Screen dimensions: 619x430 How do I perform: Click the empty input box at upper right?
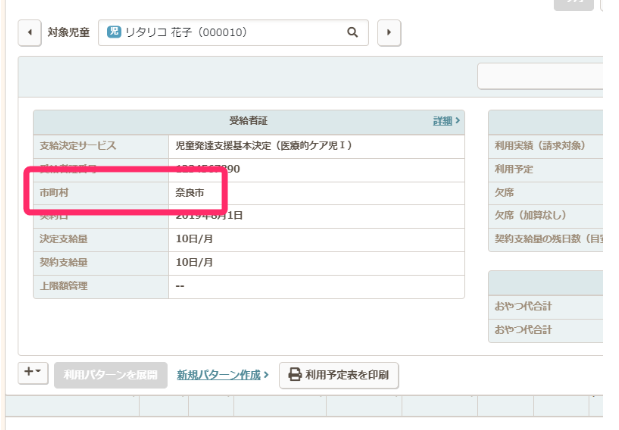point(540,76)
